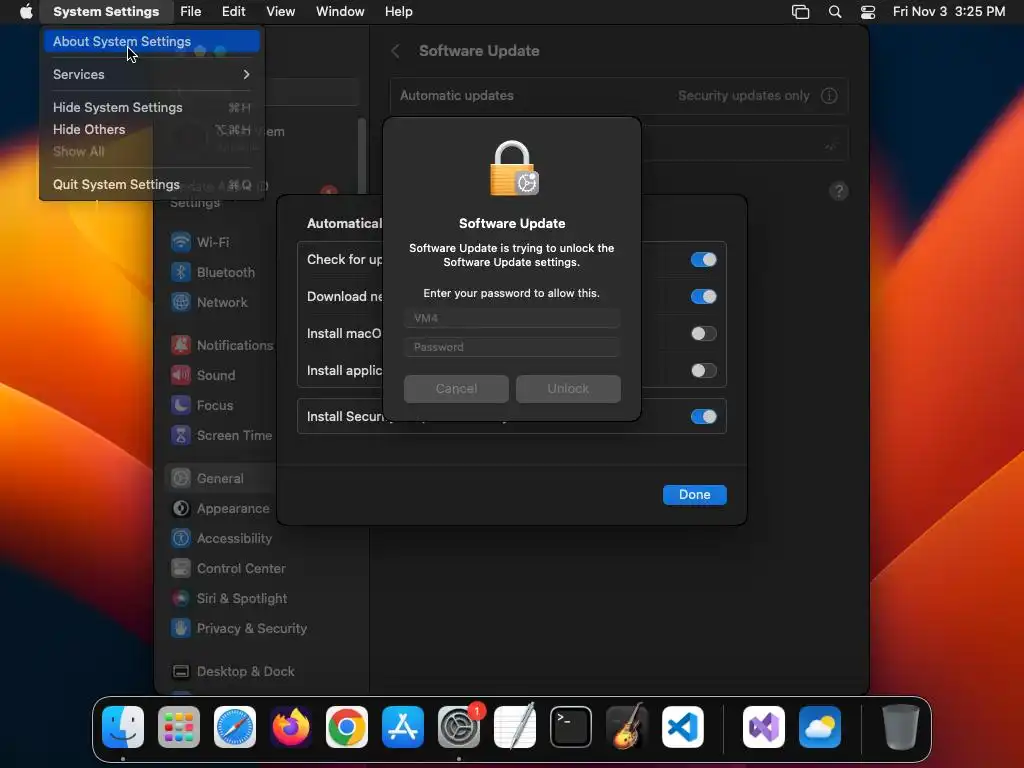This screenshot has height=768, width=1024.
Task: Open Focus settings in the sidebar
Action: 202,405
